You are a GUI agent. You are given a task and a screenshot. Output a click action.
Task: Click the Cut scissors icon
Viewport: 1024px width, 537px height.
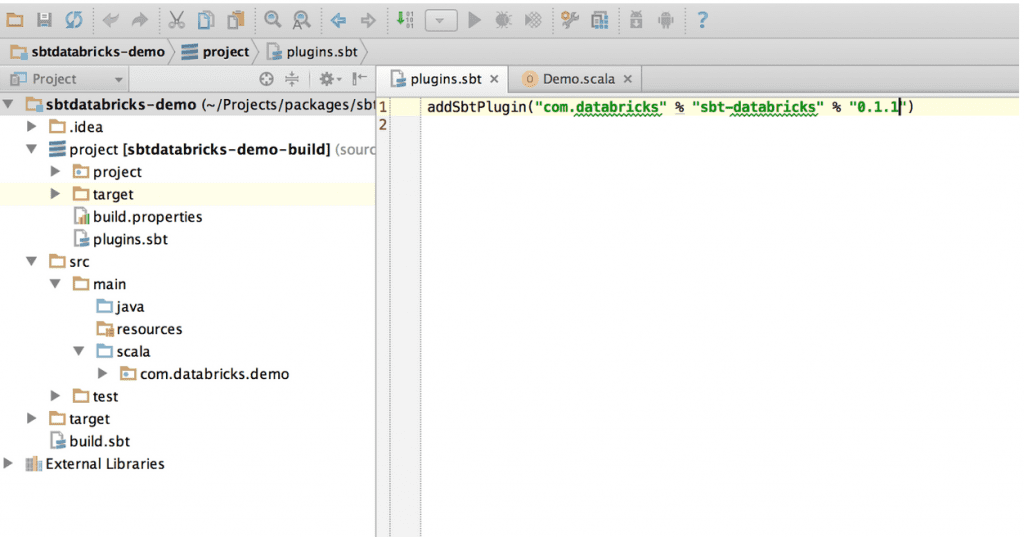pos(176,19)
